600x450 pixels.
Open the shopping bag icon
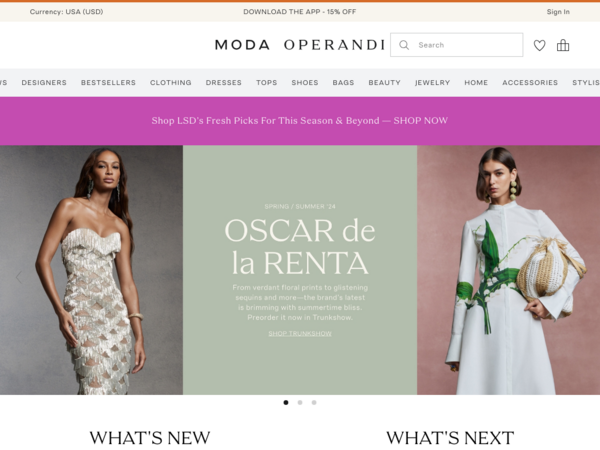[x=563, y=45]
